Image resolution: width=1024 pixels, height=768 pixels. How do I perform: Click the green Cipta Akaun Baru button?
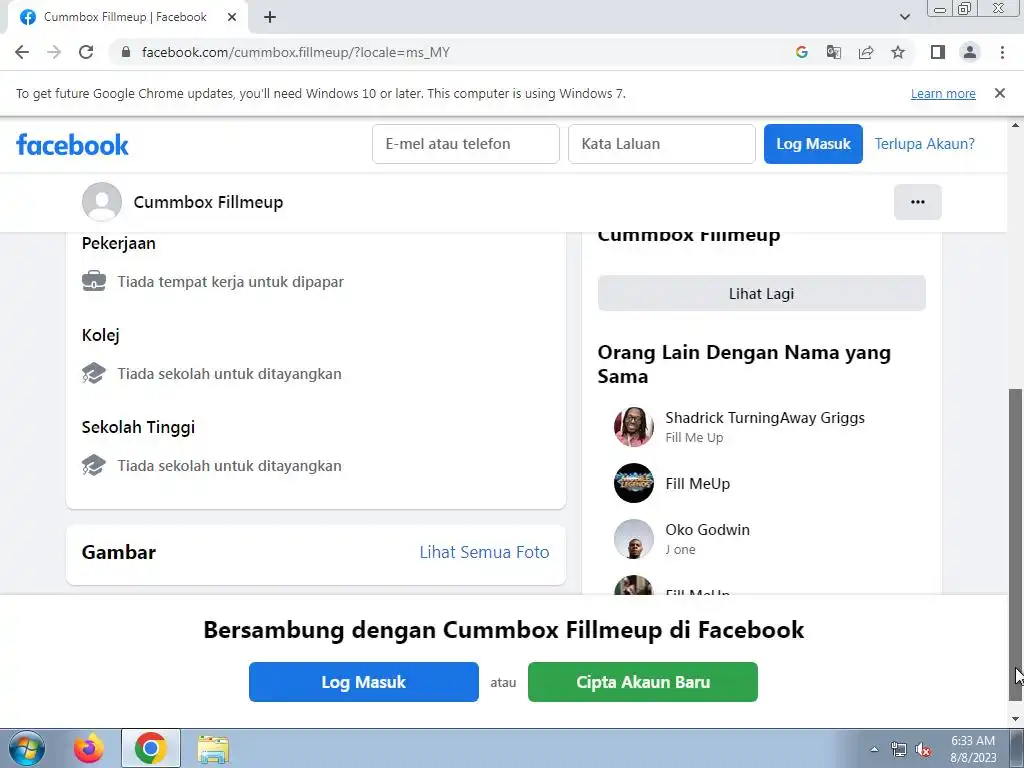click(643, 682)
